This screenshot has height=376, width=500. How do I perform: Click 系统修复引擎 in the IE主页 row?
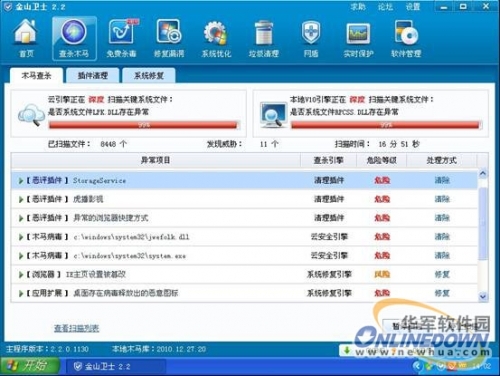coord(329,274)
